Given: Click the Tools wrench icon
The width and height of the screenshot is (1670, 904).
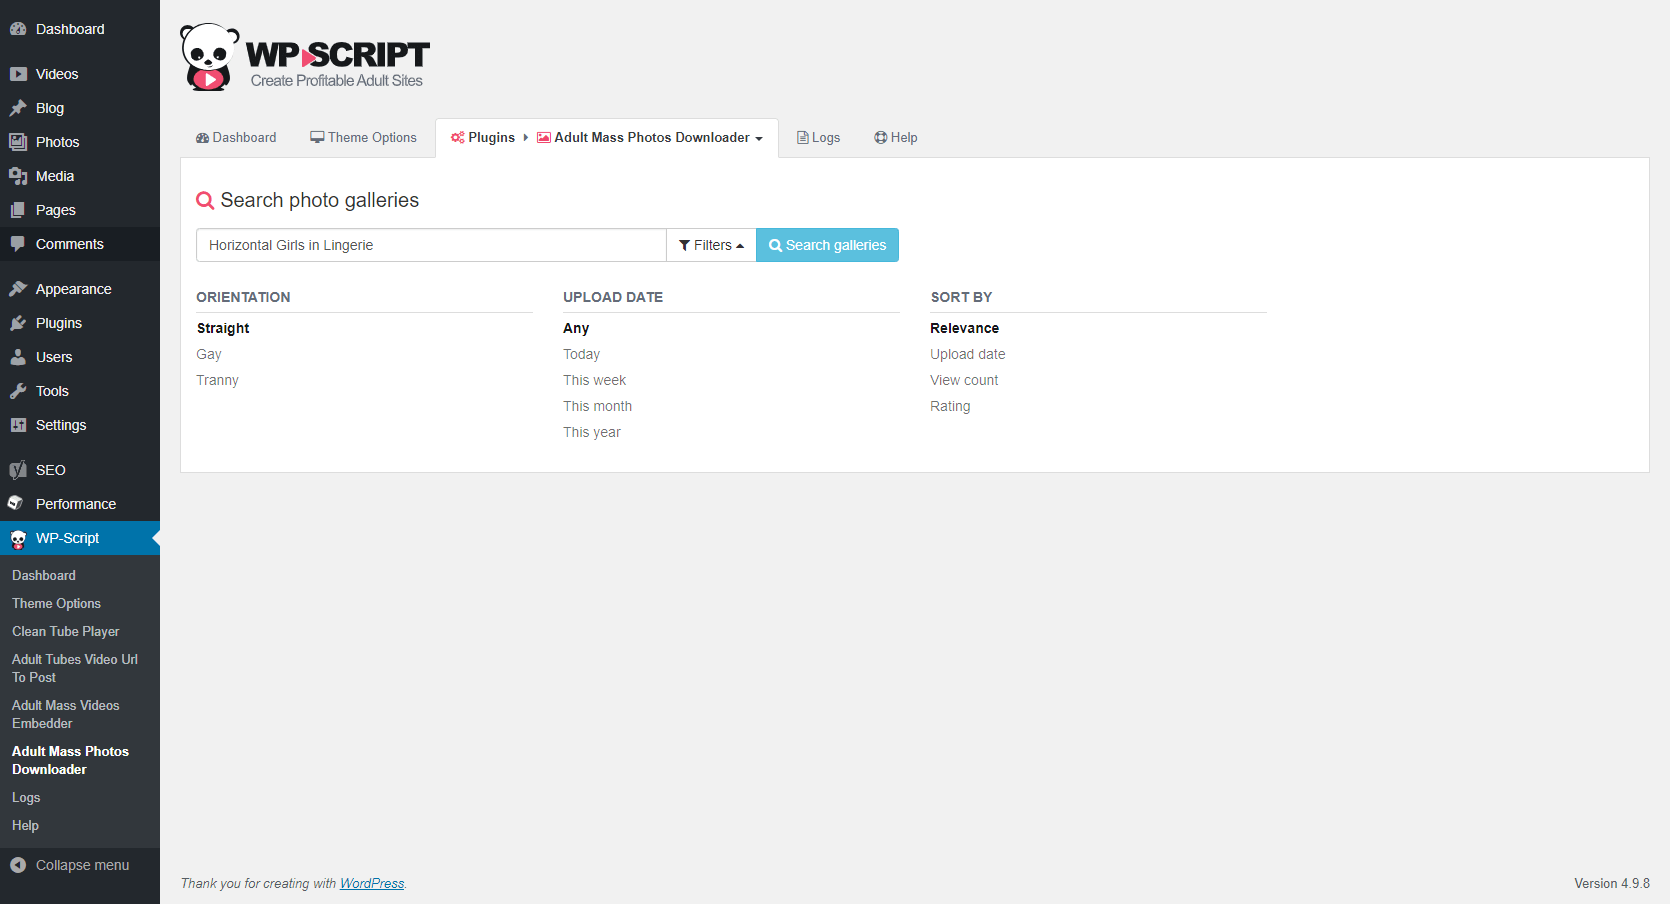Looking at the screenshot, I should (18, 391).
